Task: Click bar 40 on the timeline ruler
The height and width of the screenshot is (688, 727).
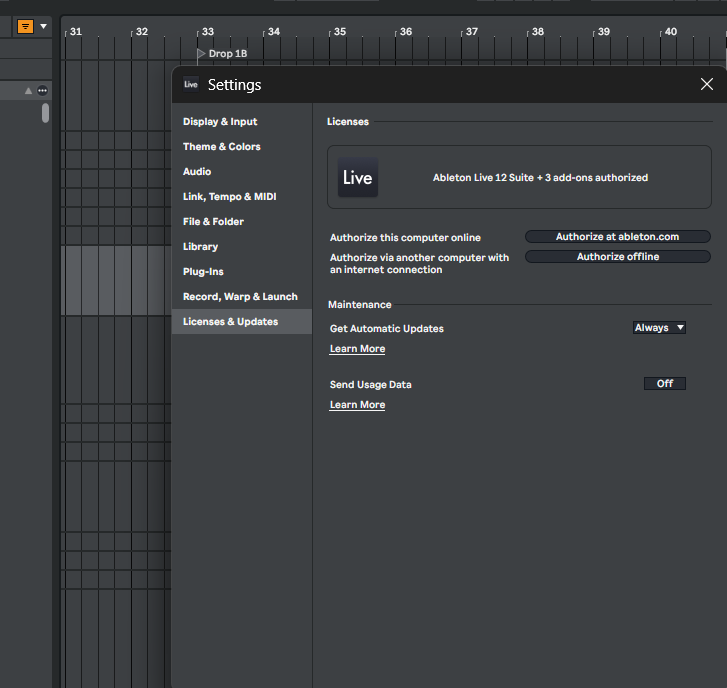Action: 670,32
